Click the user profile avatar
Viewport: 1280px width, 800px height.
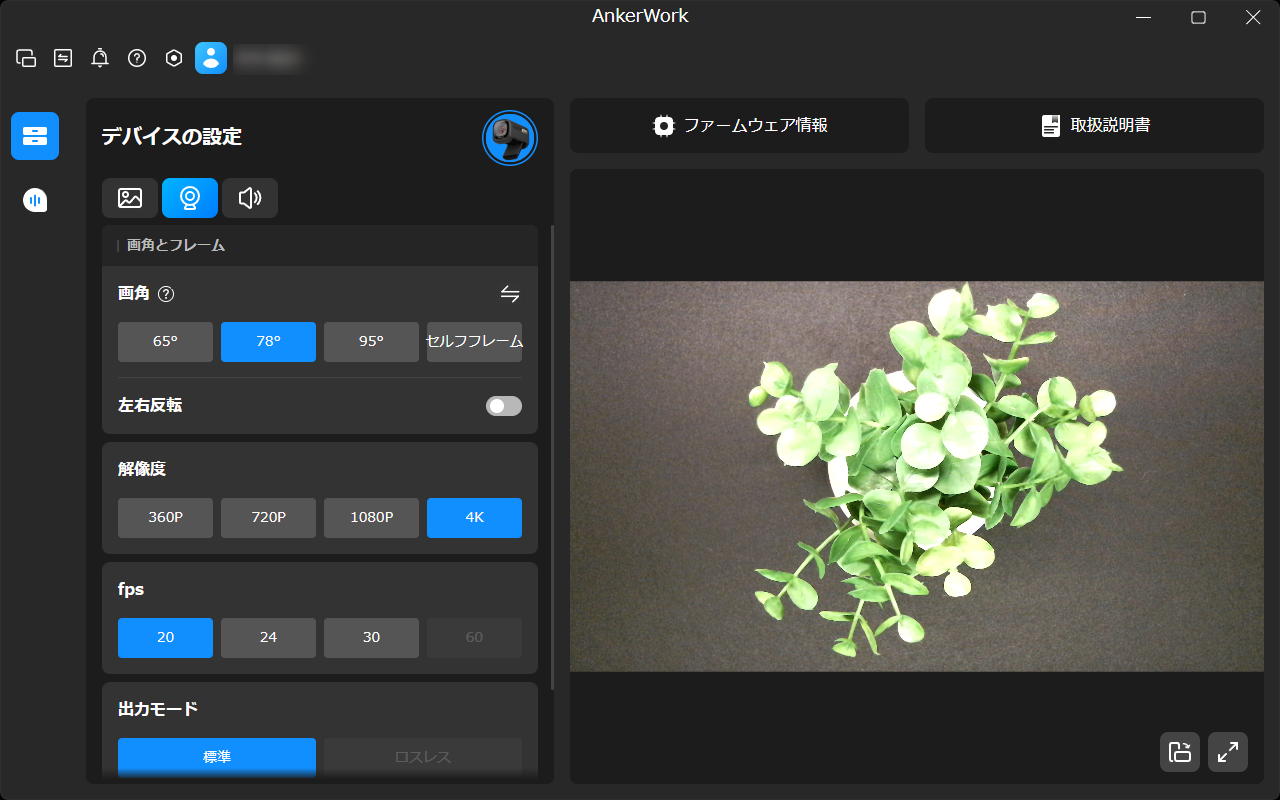click(211, 58)
